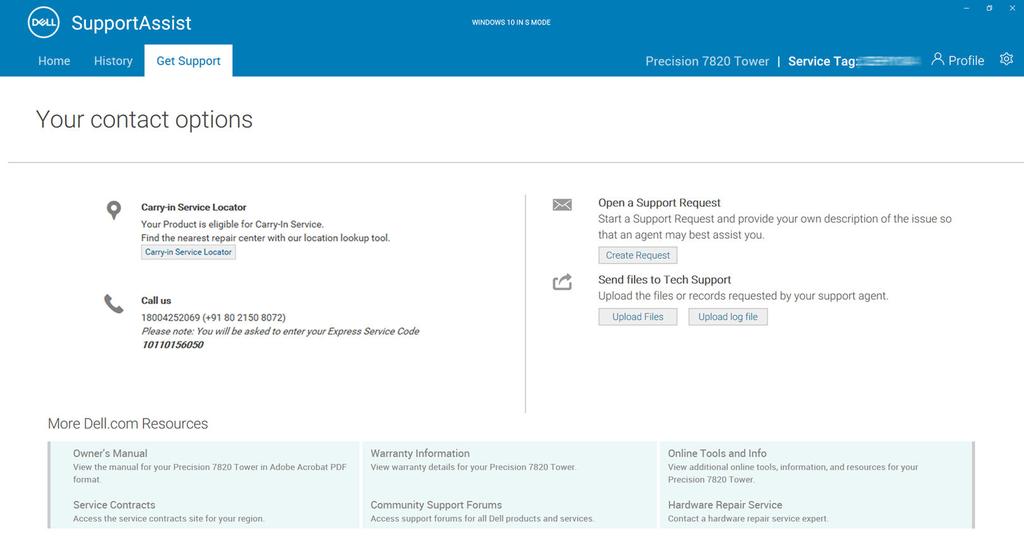
Task: Click the Your contact options heading
Action: click(x=144, y=120)
